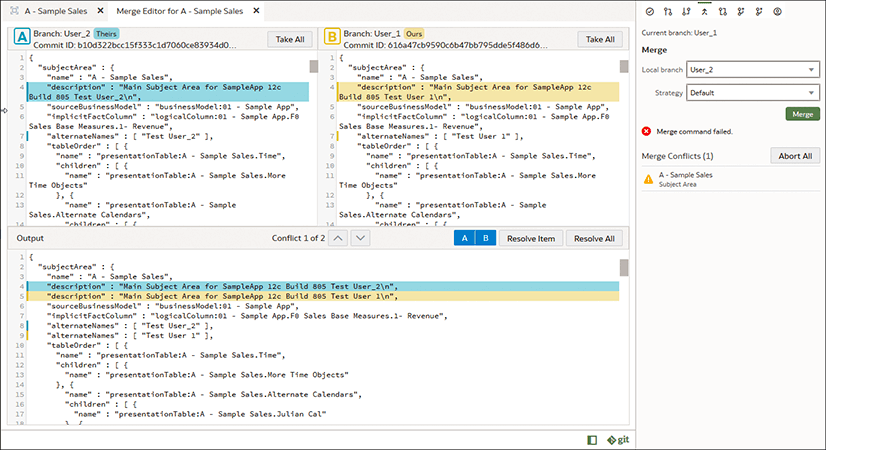
Task: Click the Git icon in status bar
Action: pyautogui.click(x=618, y=439)
